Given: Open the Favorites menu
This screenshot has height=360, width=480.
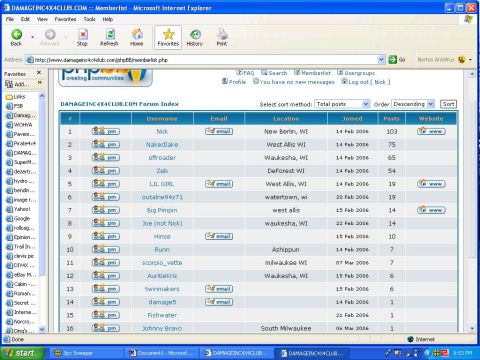Looking at the screenshot, I should (x=65, y=19).
